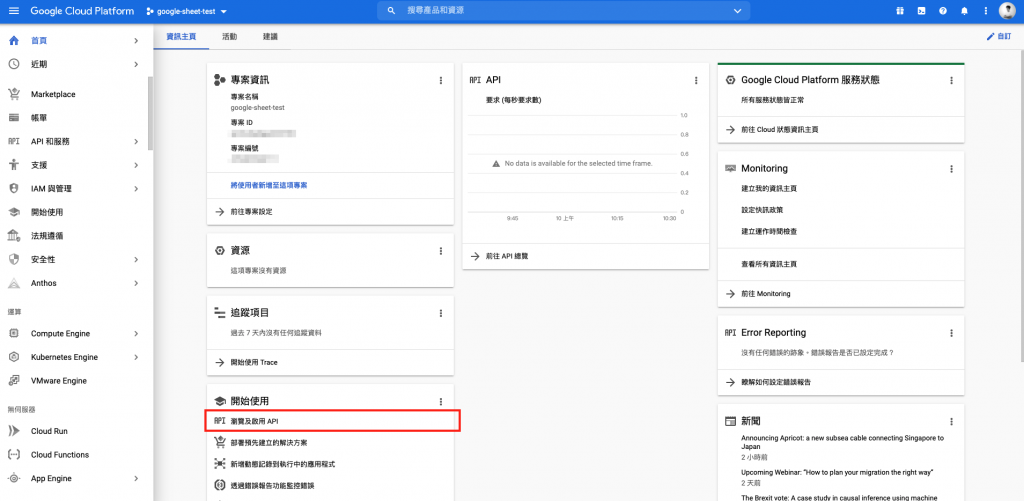This screenshot has height=501, width=1024.
Task: Click the Anthos triangle icon
Action: [x=14, y=283]
